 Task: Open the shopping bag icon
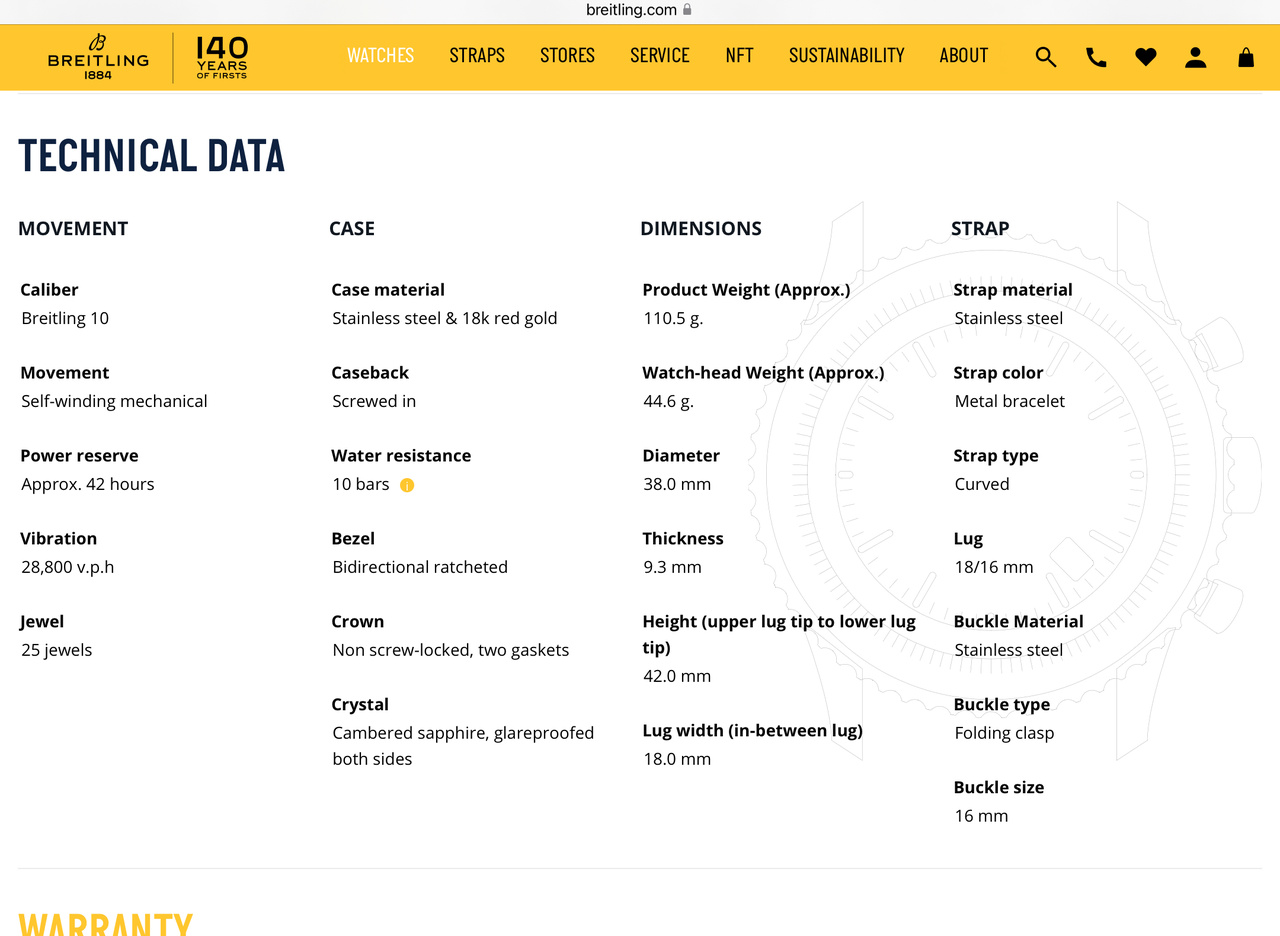1246,57
